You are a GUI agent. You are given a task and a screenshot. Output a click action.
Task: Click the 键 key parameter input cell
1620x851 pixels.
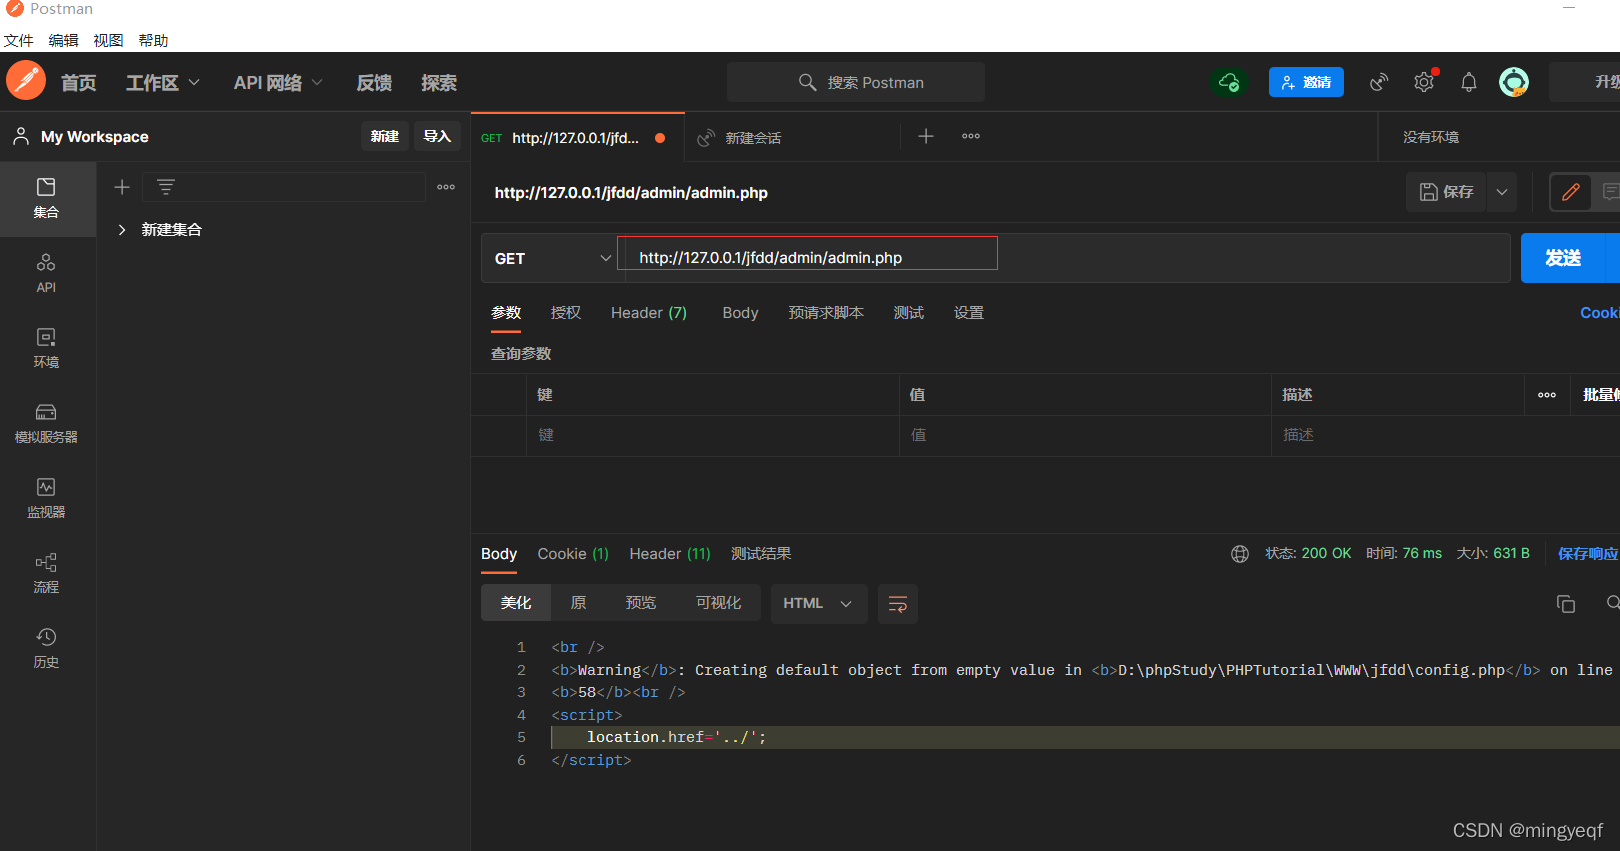(x=712, y=435)
